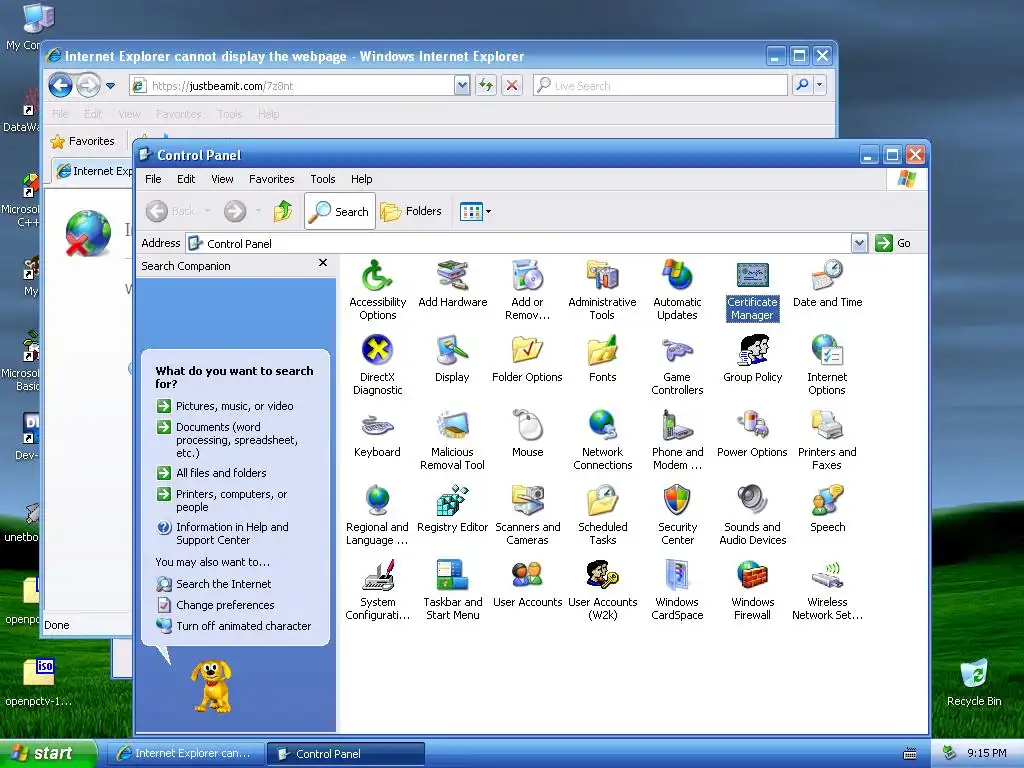Open Scheduled Tasks folder
This screenshot has height=768, width=1024.
602,515
